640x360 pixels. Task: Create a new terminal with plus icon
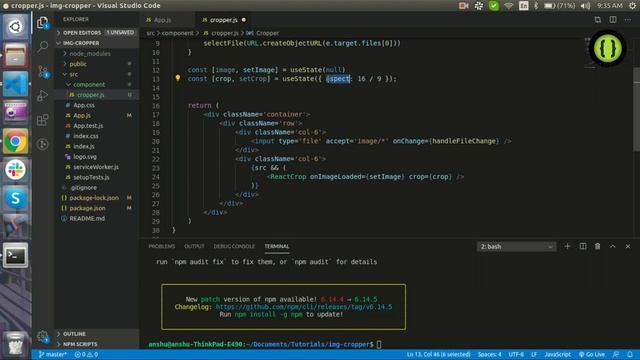pyautogui.click(x=567, y=246)
